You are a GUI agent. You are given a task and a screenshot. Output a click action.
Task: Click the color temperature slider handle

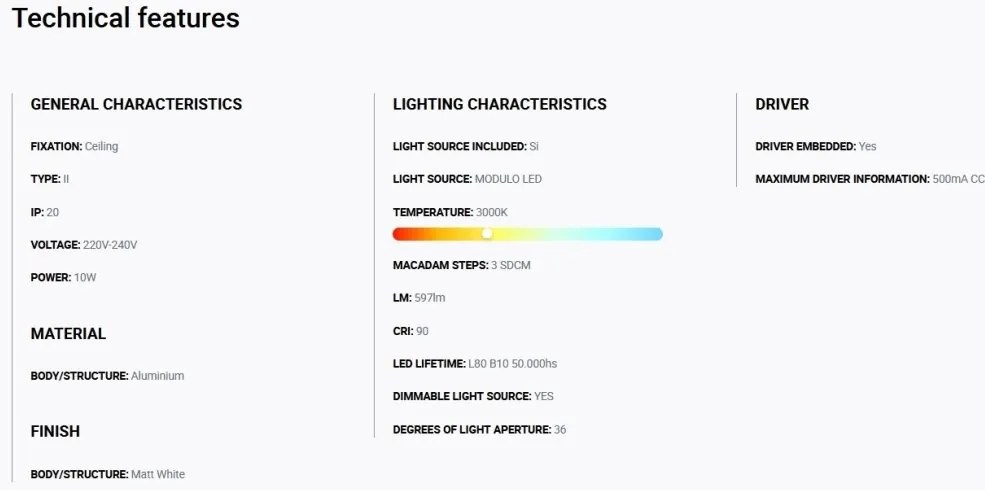487,234
